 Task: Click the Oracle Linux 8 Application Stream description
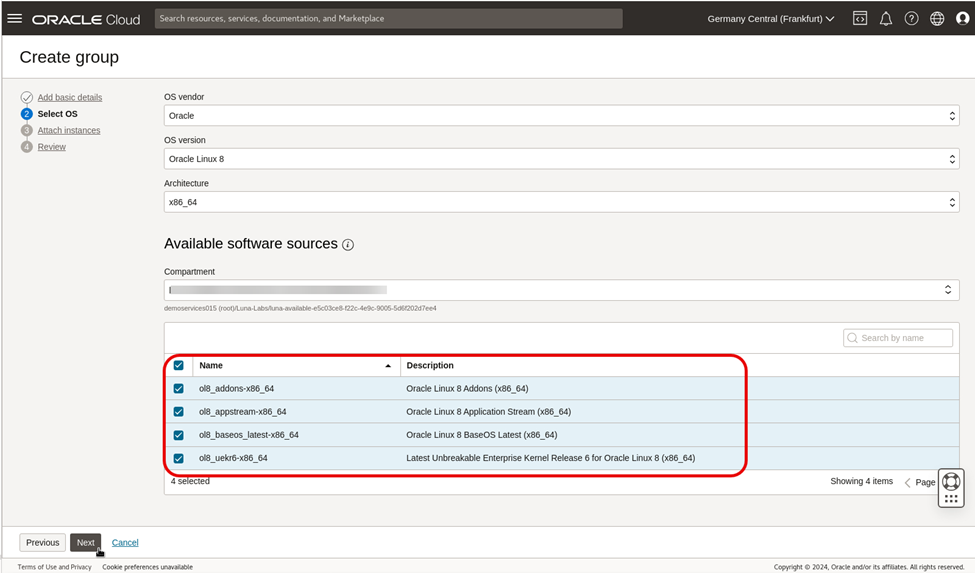(x=488, y=411)
